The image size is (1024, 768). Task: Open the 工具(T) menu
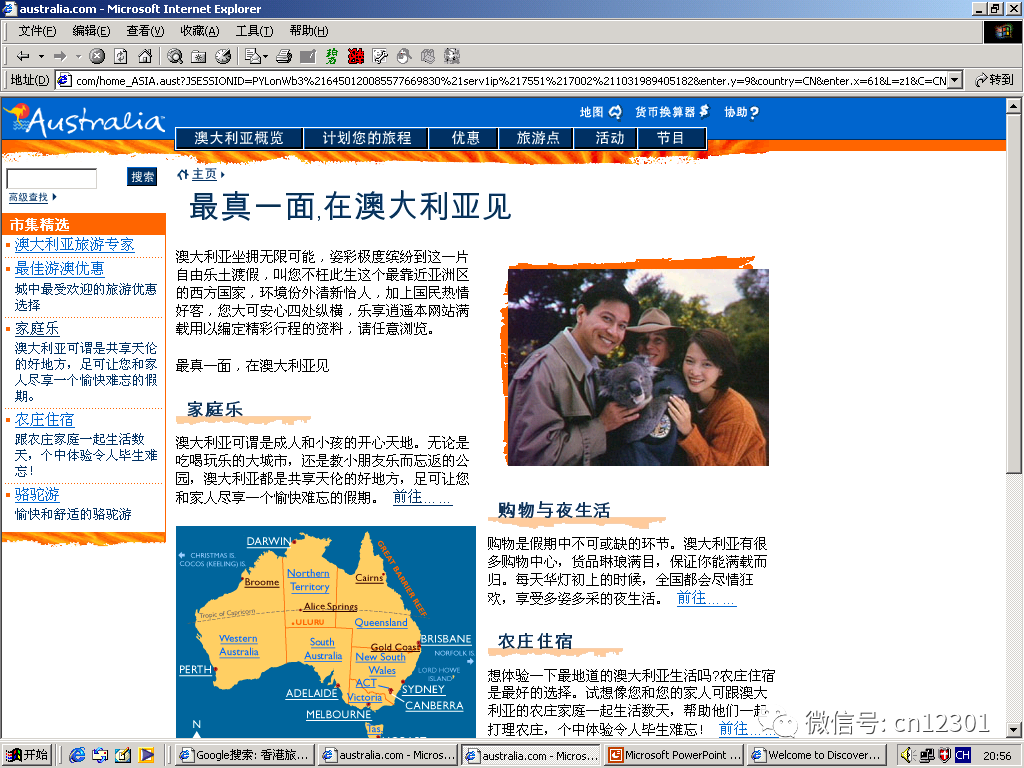point(254,31)
